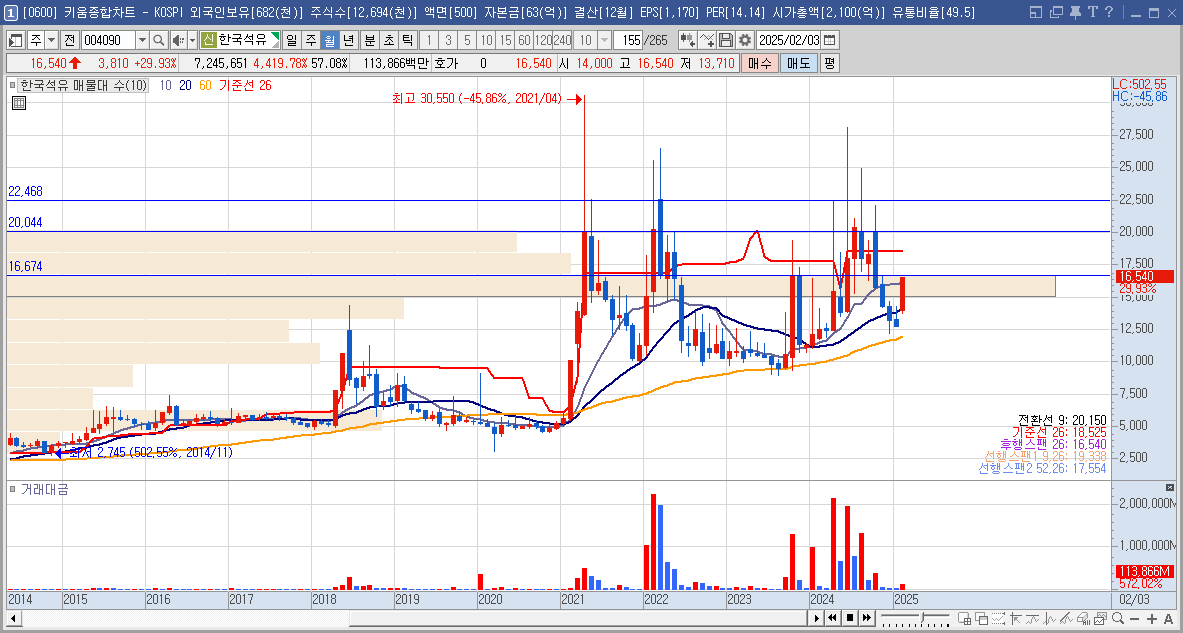
Task: Click the save diskette icon in toolbar
Action: coord(726,41)
